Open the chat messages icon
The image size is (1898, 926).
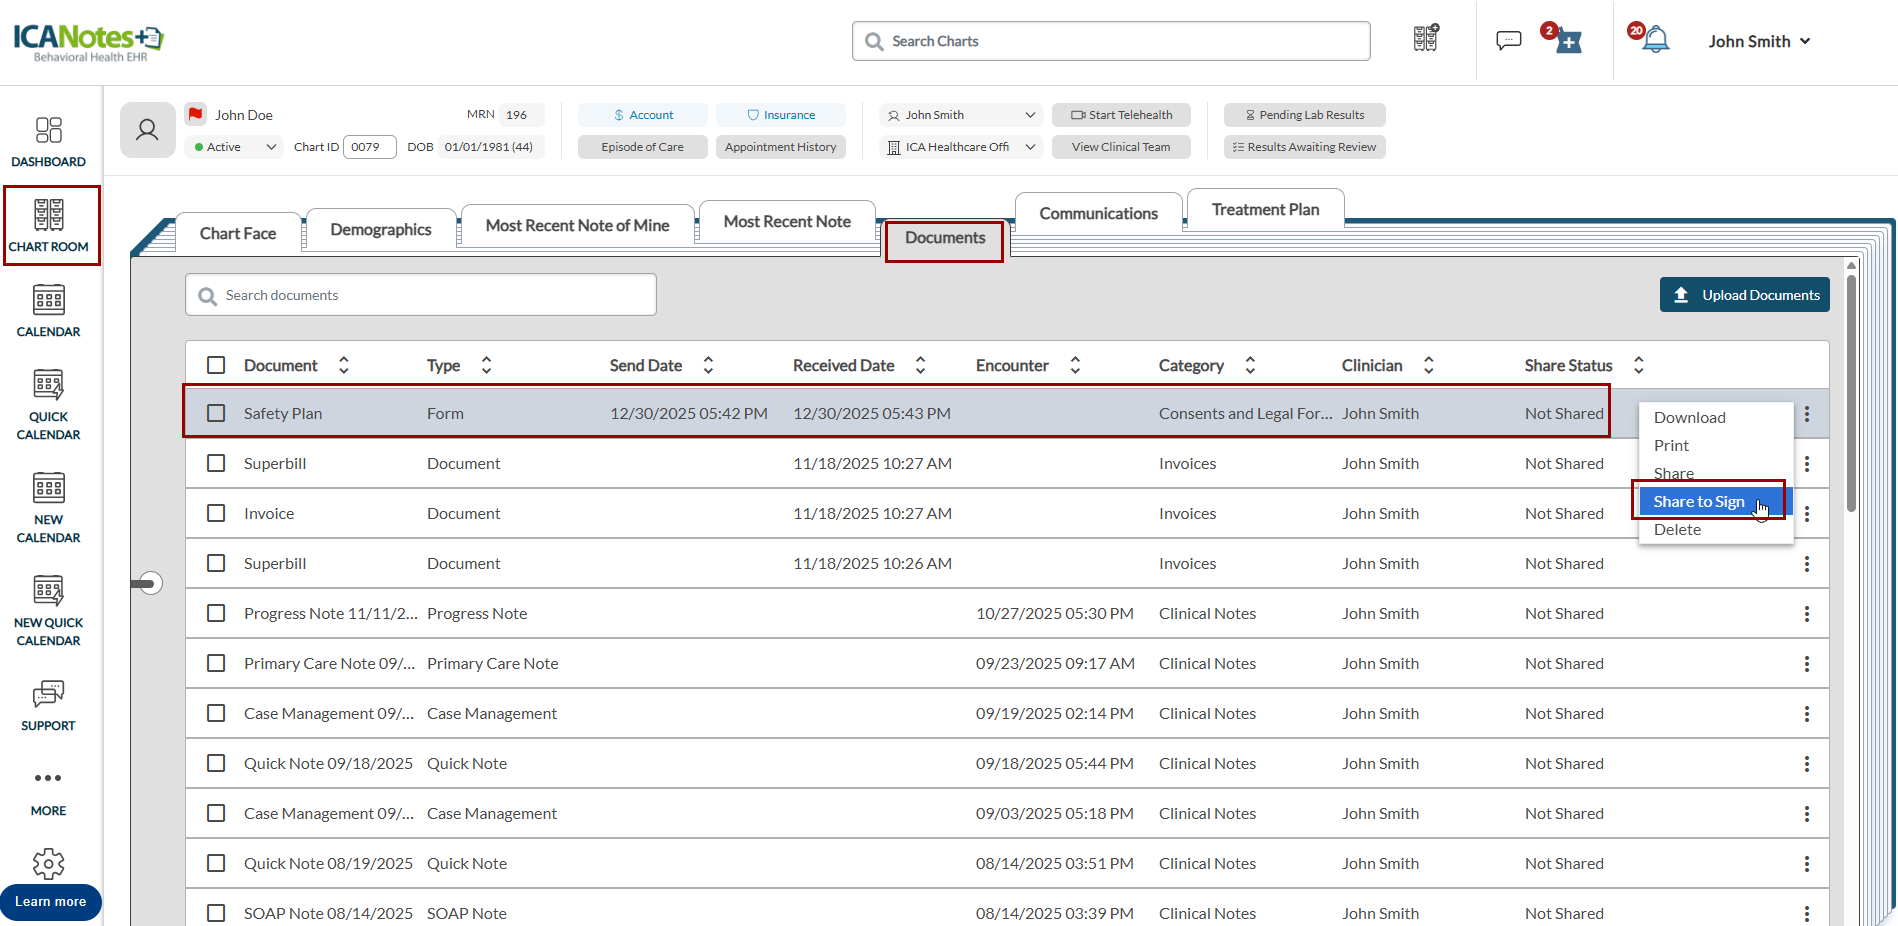(1508, 40)
